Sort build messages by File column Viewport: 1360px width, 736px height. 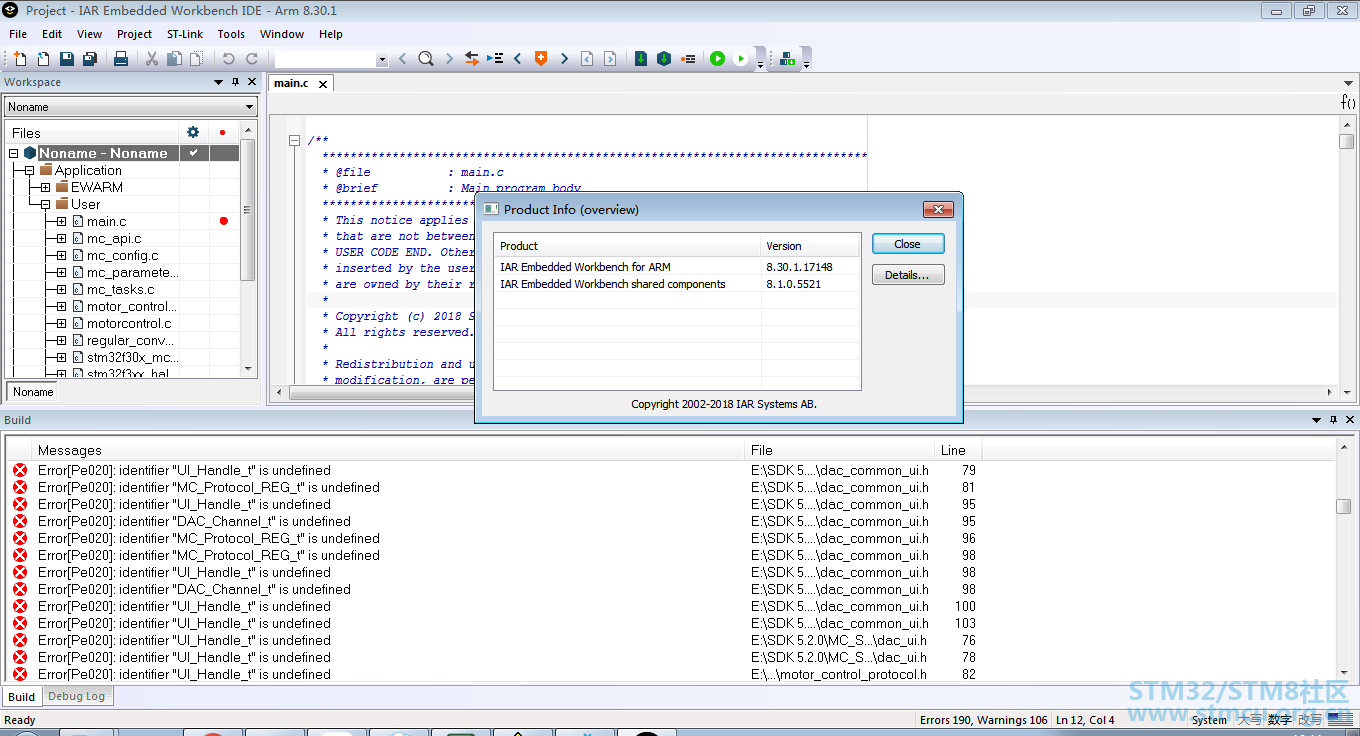pos(840,450)
